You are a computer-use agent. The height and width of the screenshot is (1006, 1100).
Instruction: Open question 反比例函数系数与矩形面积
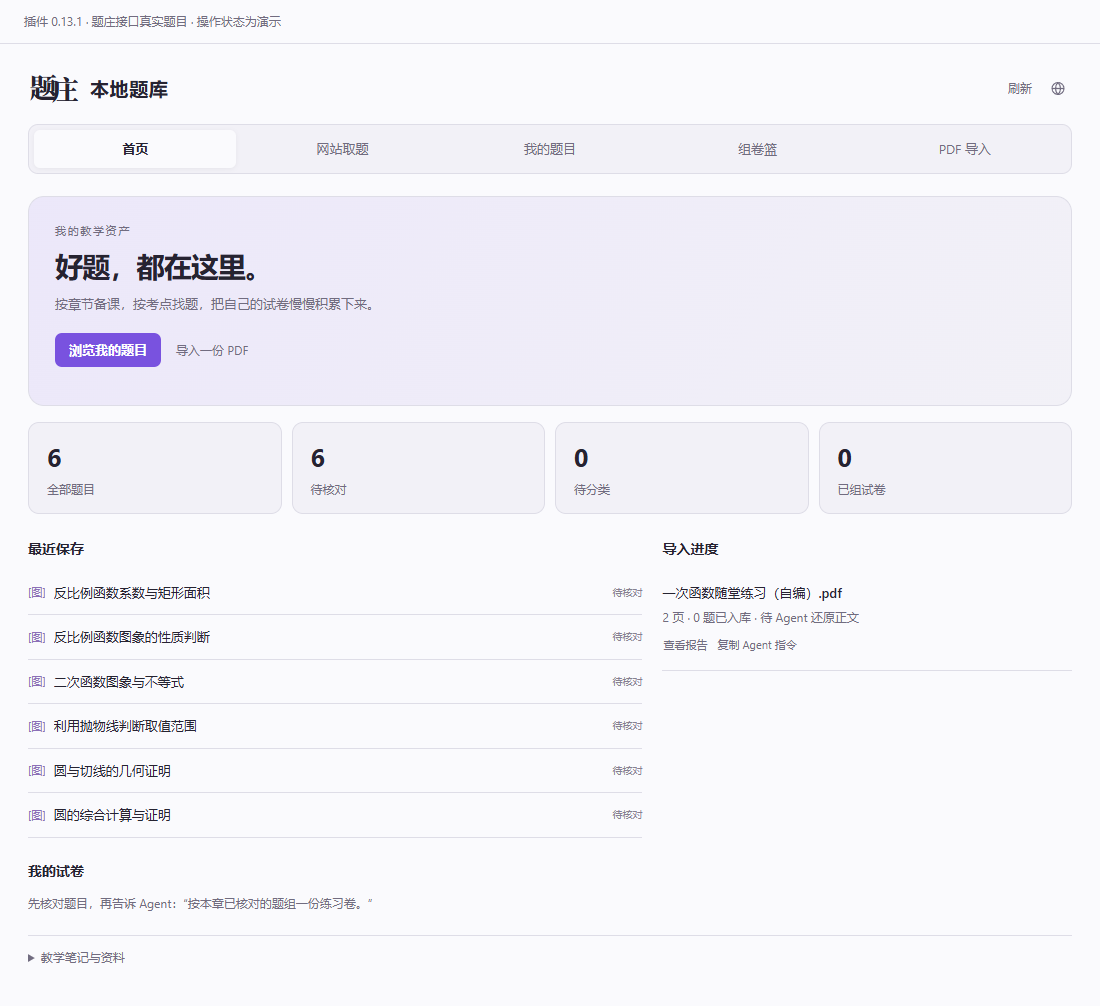[132, 593]
